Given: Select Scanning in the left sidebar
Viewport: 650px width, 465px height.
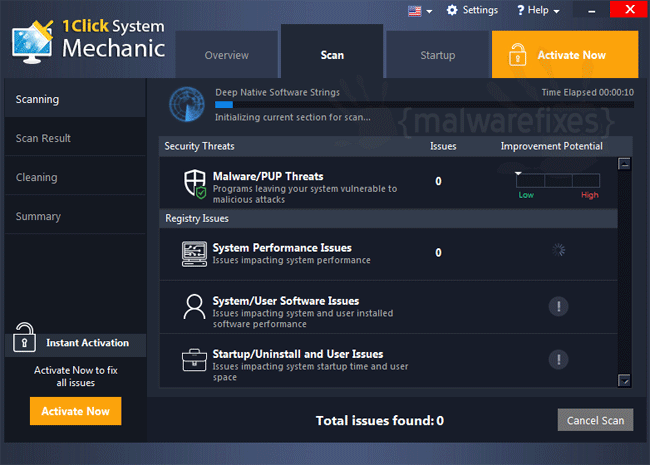Looking at the screenshot, I should tap(75, 99).
